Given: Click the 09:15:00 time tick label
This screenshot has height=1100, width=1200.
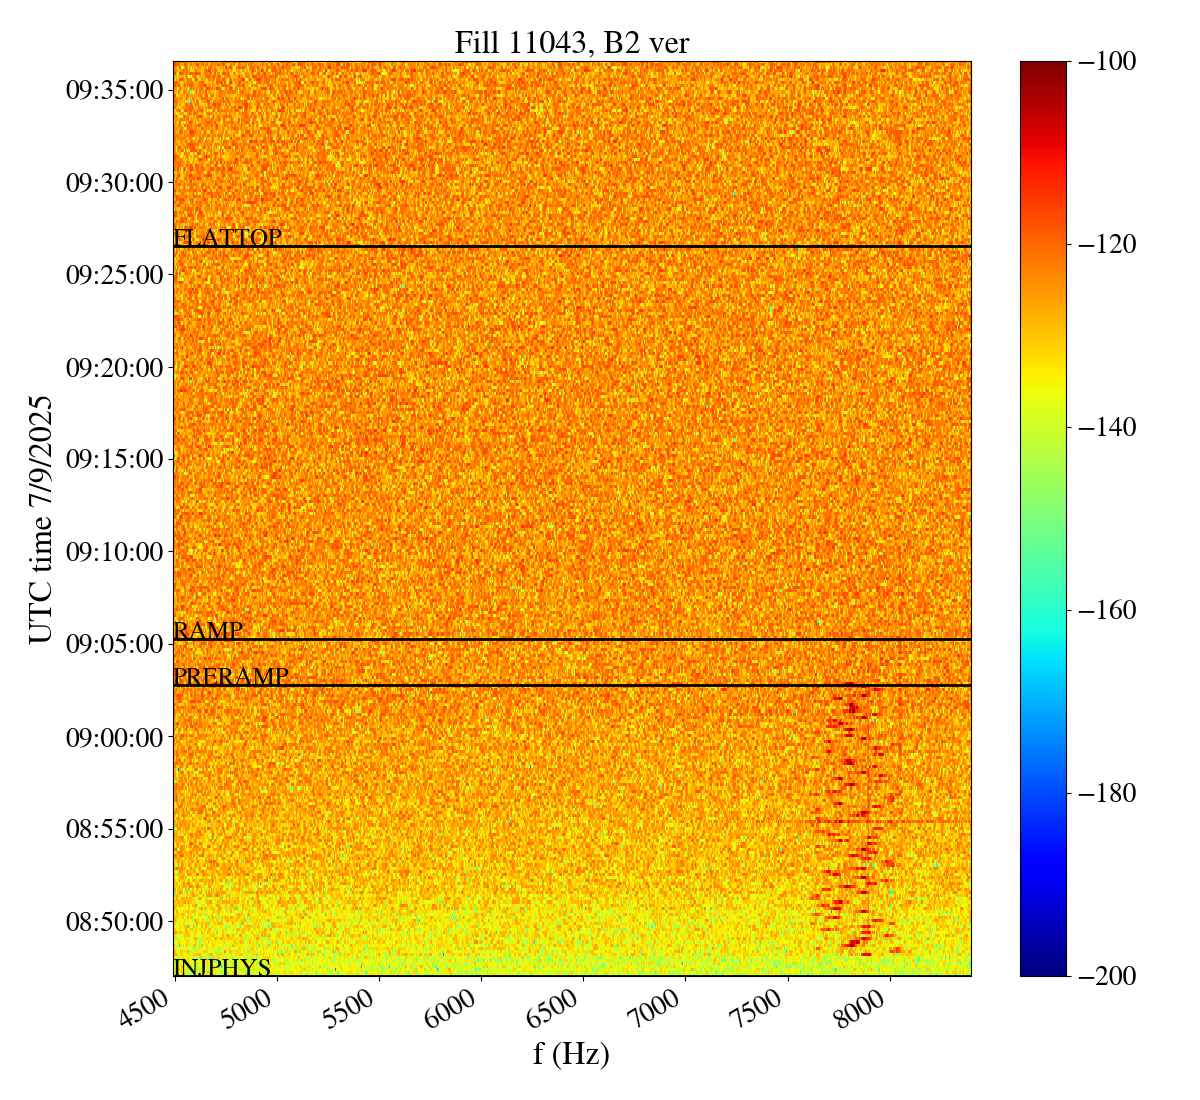Looking at the screenshot, I should pos(114,460).
